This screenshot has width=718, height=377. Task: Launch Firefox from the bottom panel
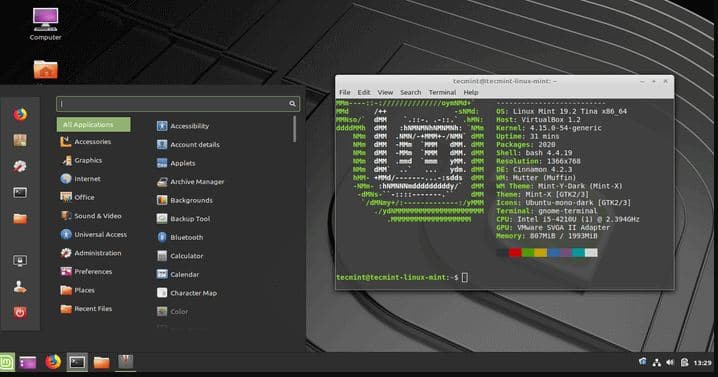(x=53, y=362)
